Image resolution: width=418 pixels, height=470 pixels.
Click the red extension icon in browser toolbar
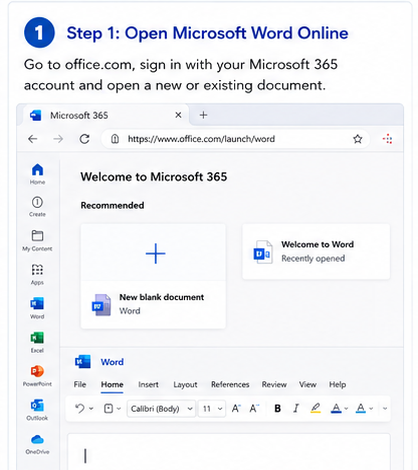(388, 139)
